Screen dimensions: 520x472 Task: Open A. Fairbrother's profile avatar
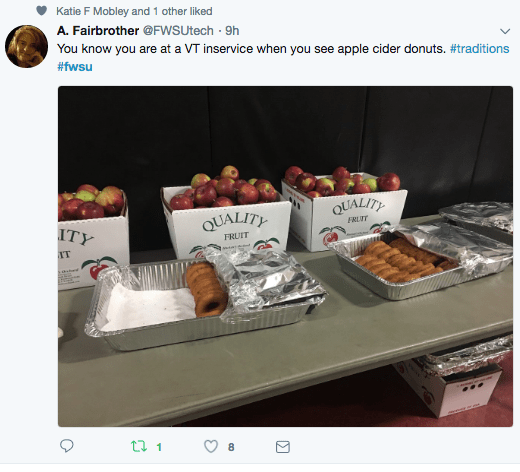26,46
